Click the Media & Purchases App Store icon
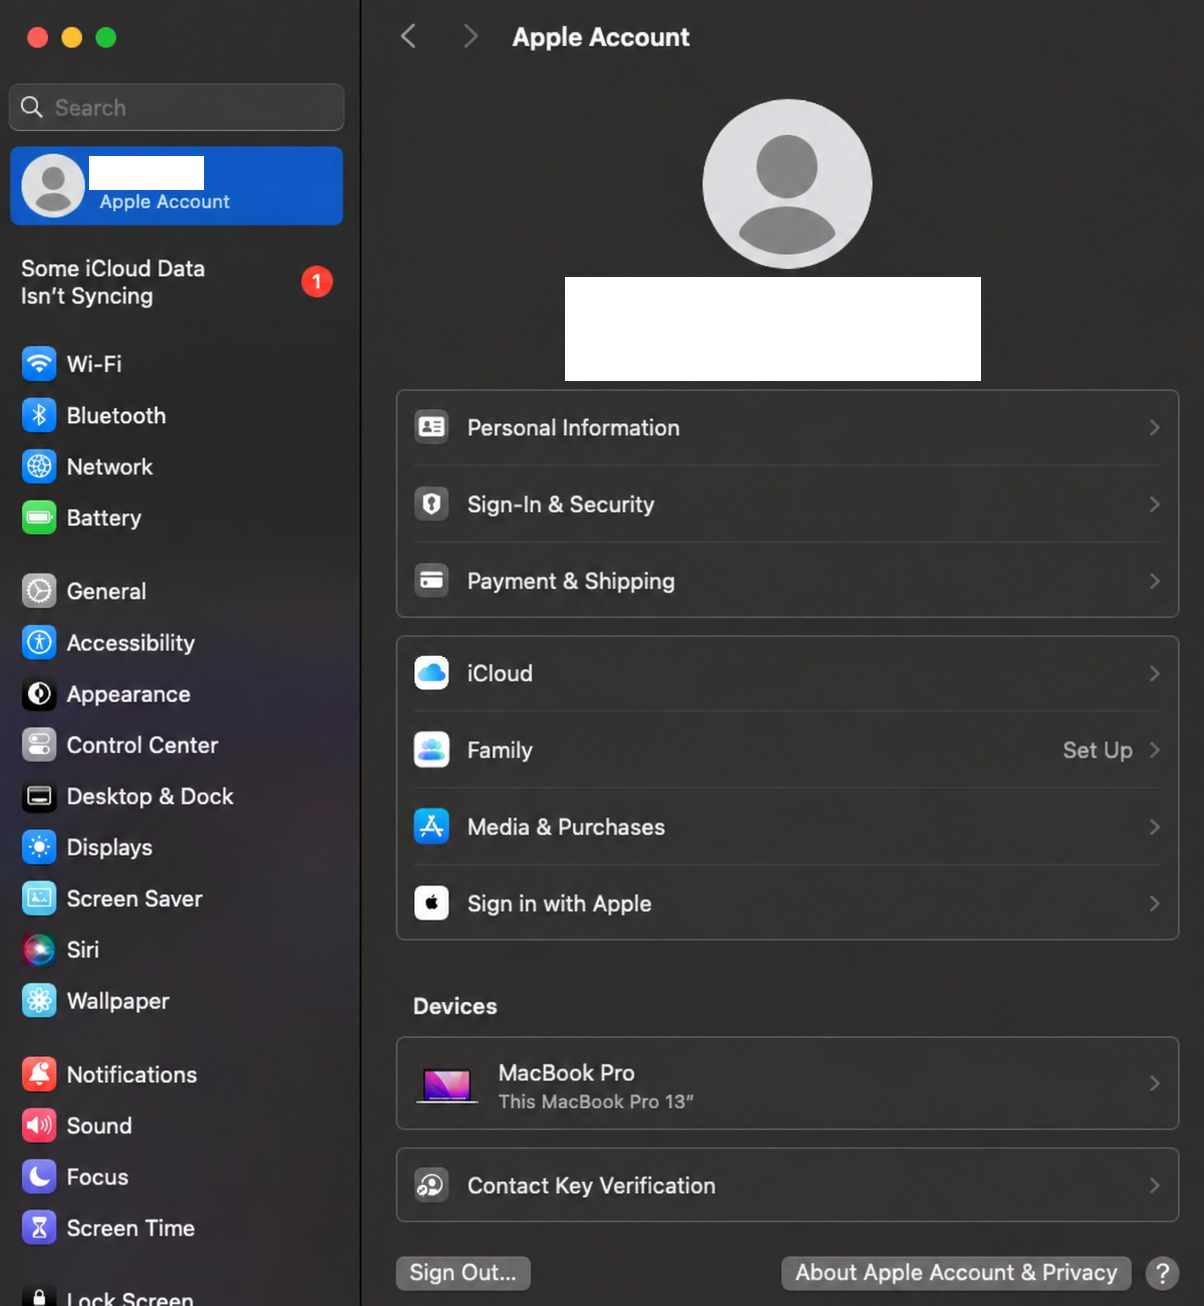 pyautogui.click(x=431, y=826)
